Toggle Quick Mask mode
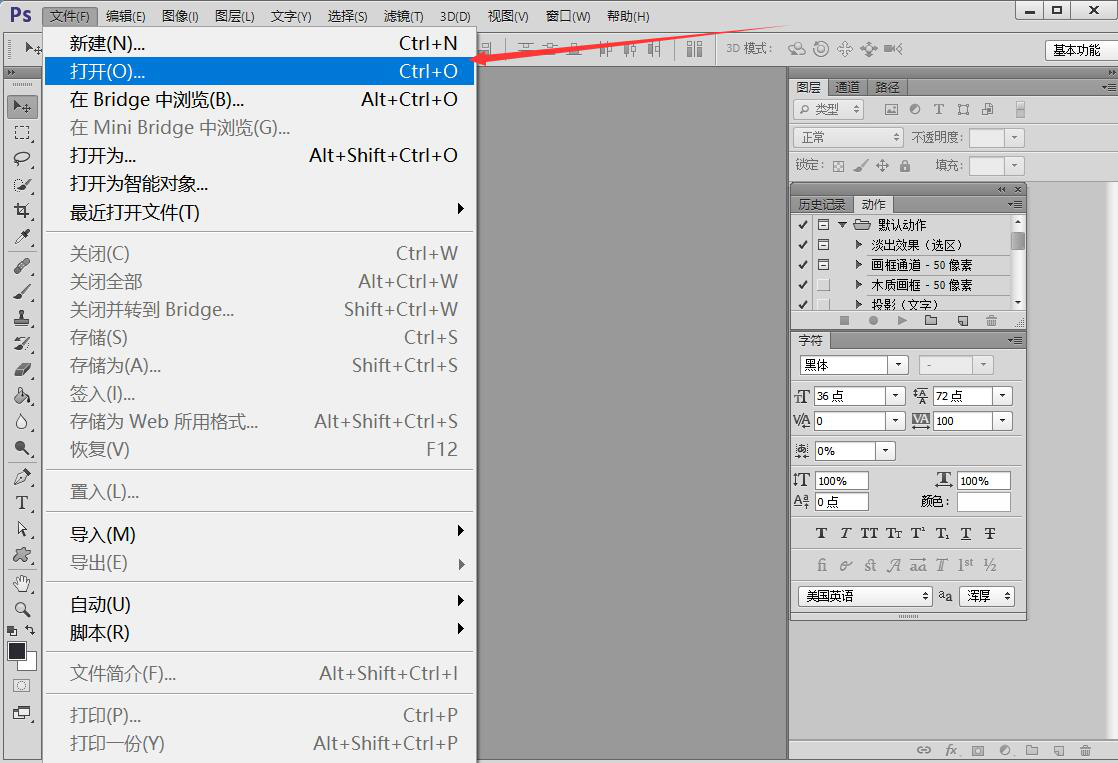The width and height of the screenshot is (1118, 763). tap(21, 685)
